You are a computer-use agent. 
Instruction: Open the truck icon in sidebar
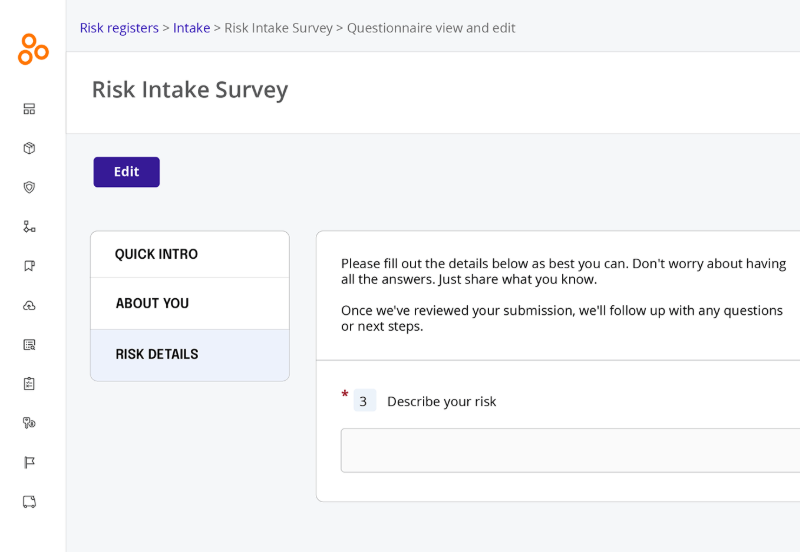(x=29, y=502)
